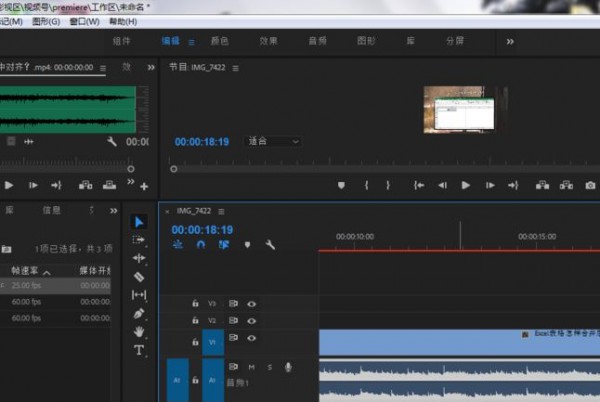Sort by frame rate column header
600x402 pixels.
pyautogui.click(x=25, y=271)
